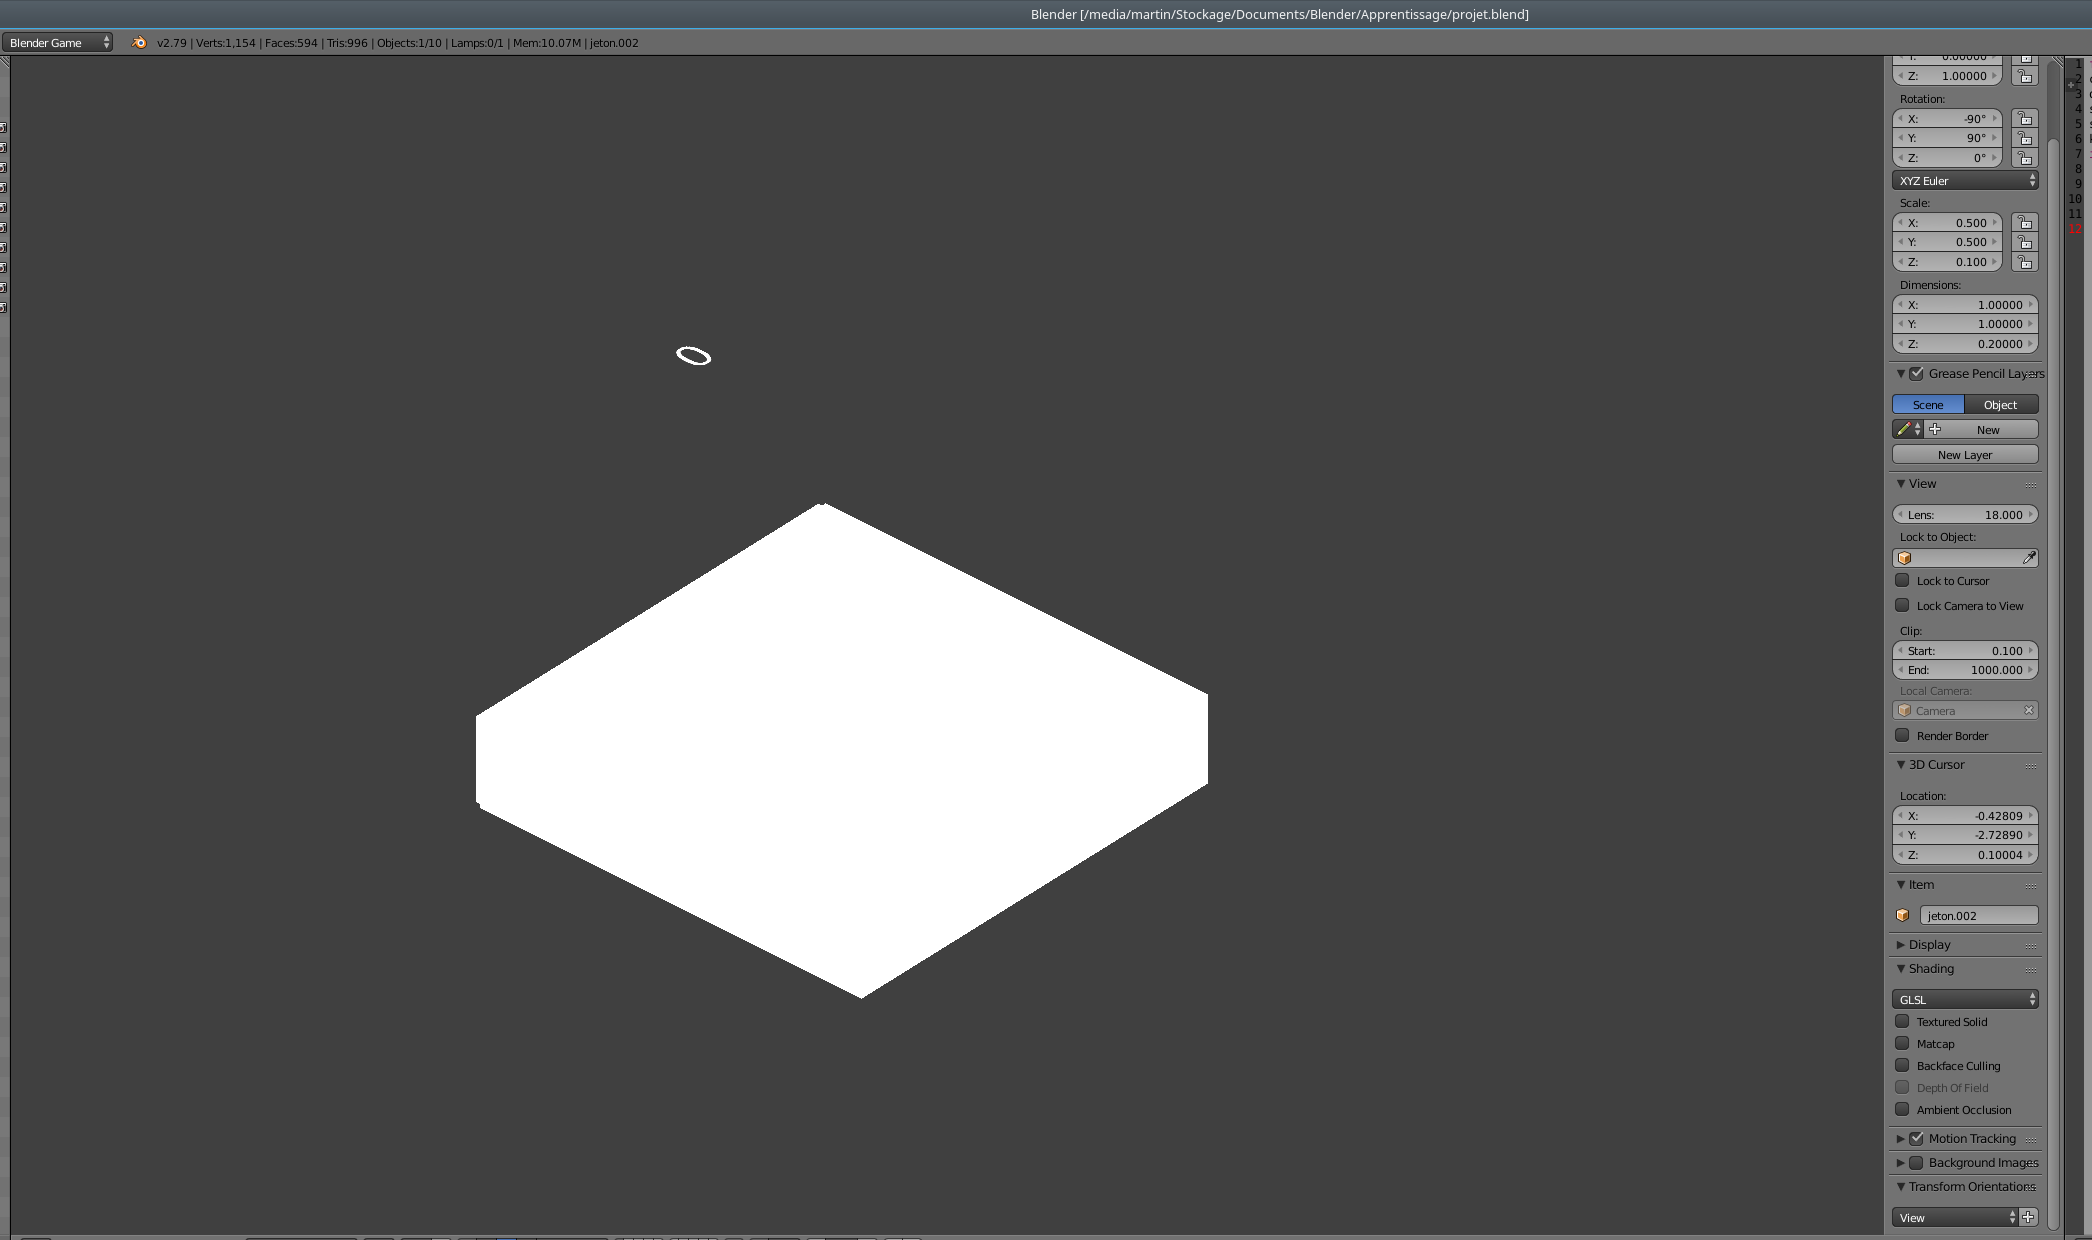Enable the Matcap shading option
Screen dimensions: 2092x1240
coord(1902,1043)
